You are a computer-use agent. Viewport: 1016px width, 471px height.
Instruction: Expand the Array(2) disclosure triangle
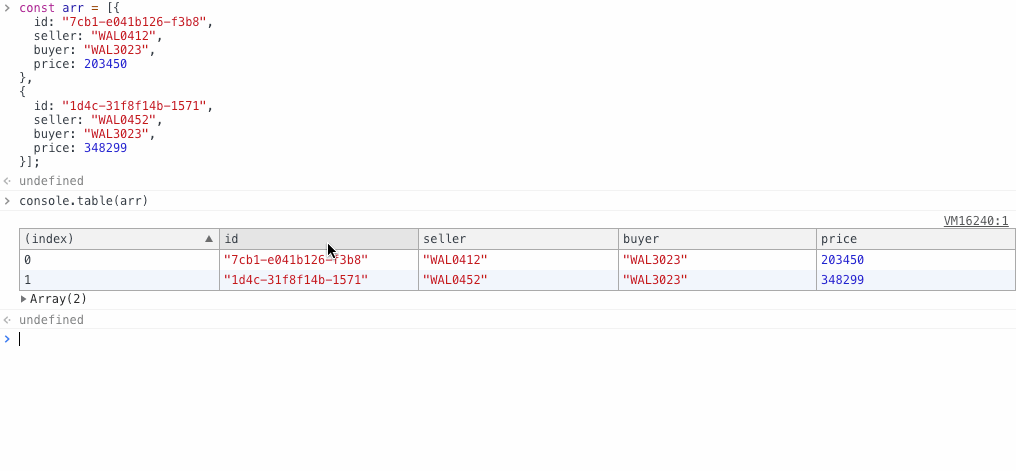coord(23,299)
